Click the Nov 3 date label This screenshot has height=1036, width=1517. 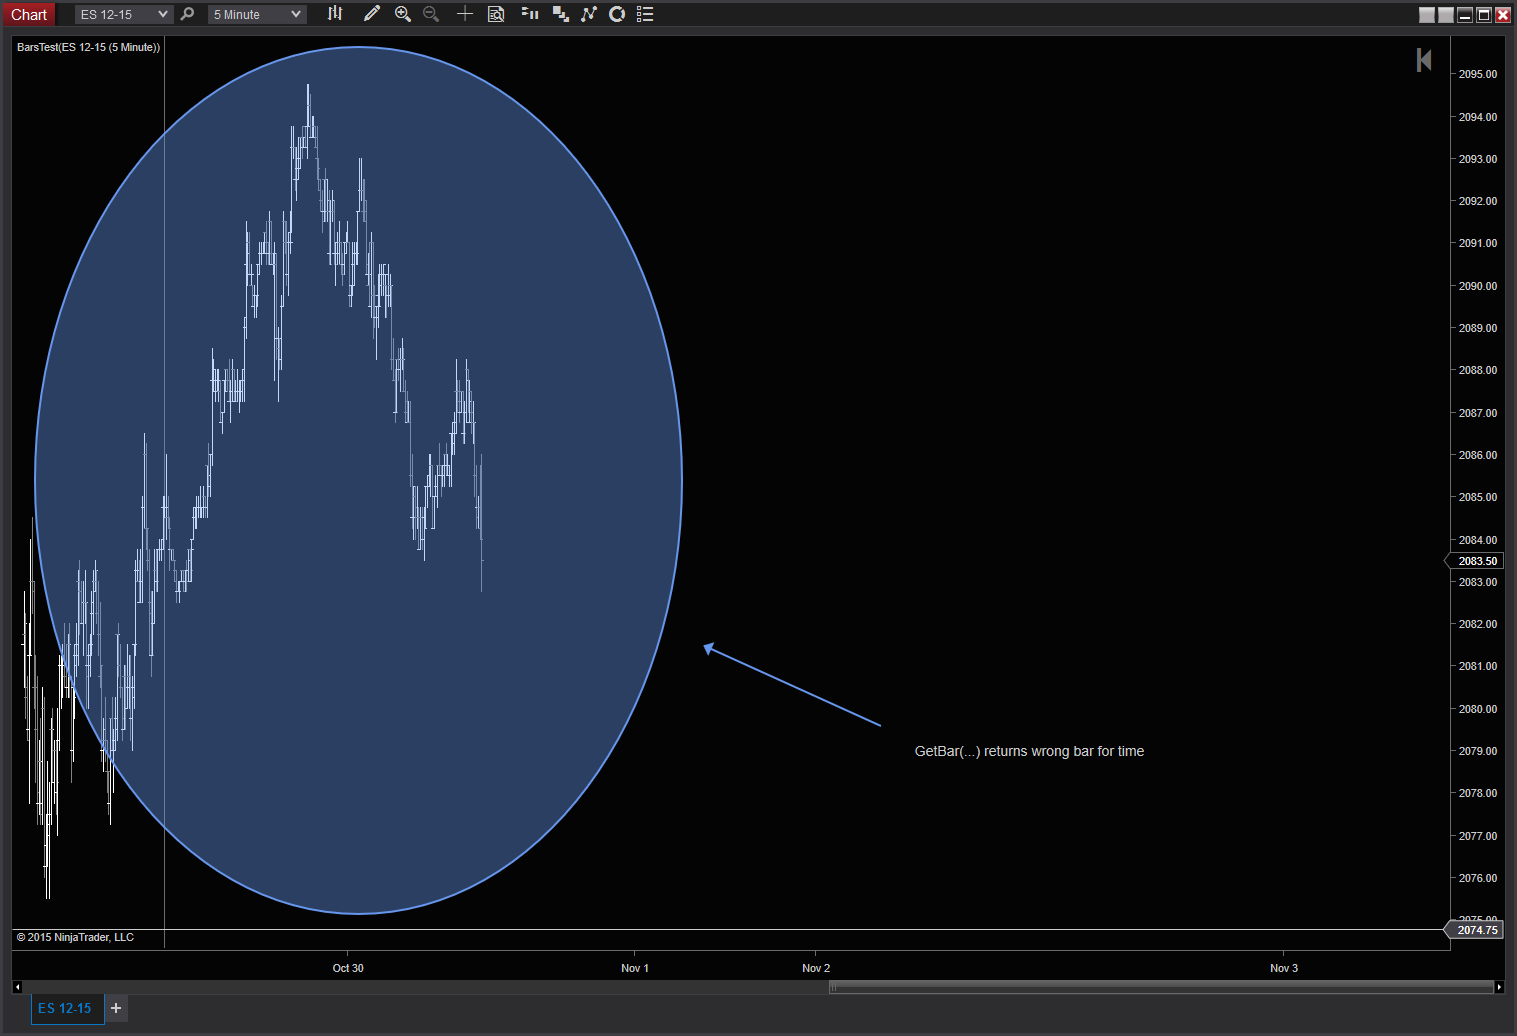click(x=1284, y=968)
